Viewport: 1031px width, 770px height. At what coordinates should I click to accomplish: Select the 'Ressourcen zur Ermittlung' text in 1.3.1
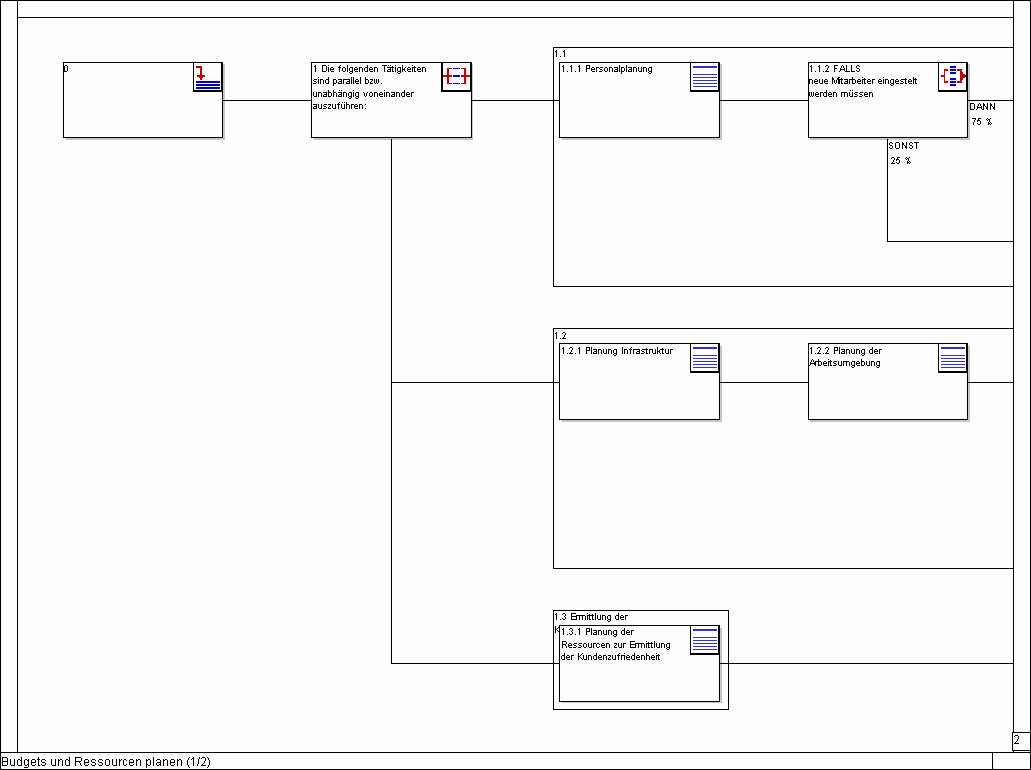point(616,645)
